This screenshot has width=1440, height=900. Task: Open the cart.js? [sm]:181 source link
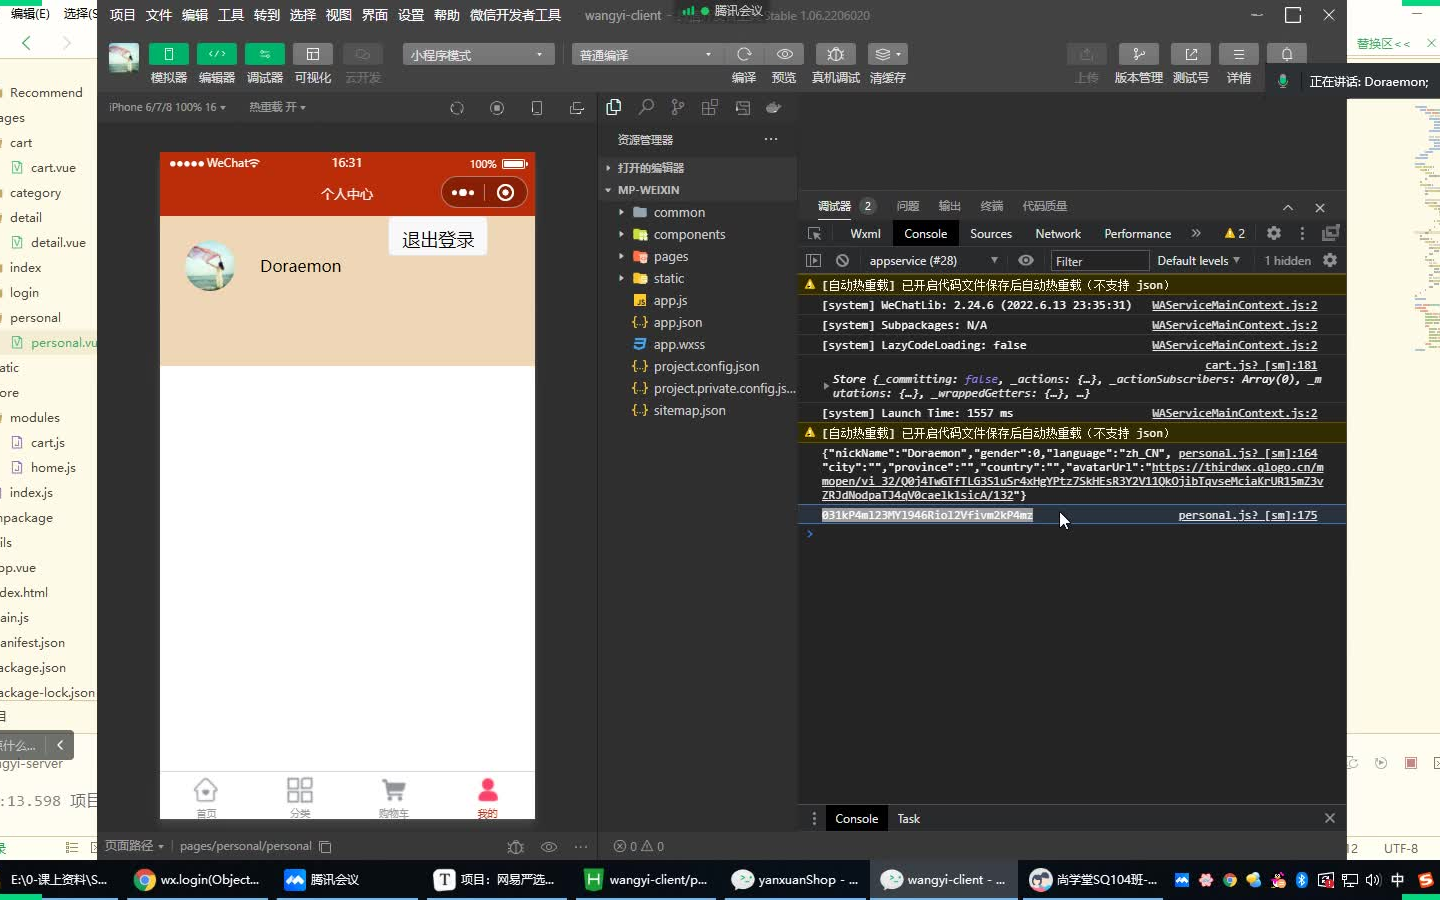click(1261, 365)
